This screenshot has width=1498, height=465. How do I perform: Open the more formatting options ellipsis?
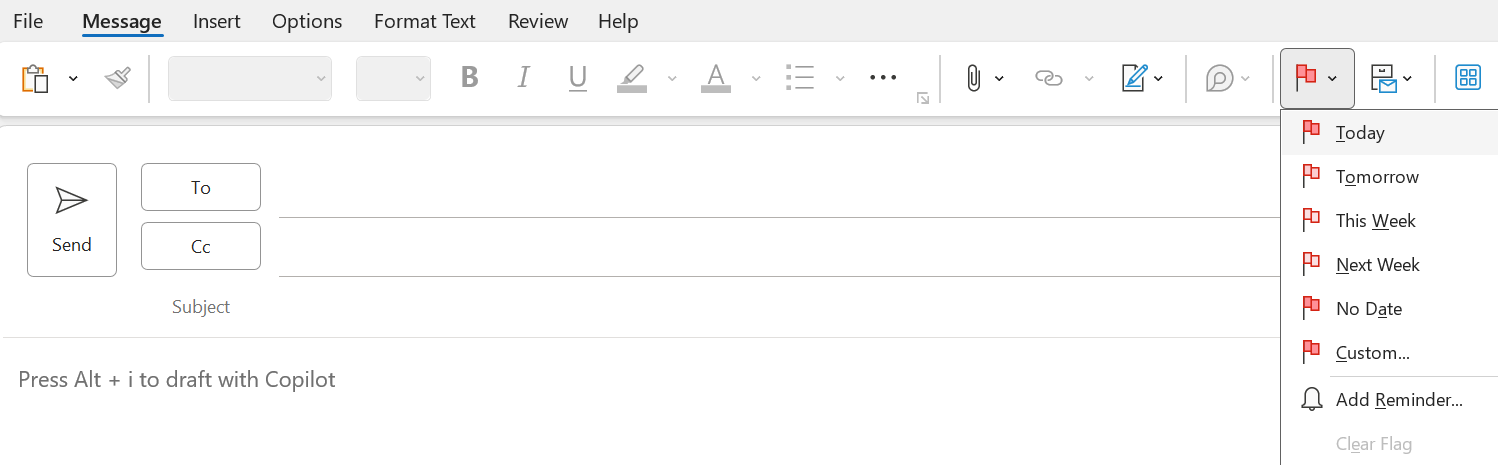pos(884,78)
